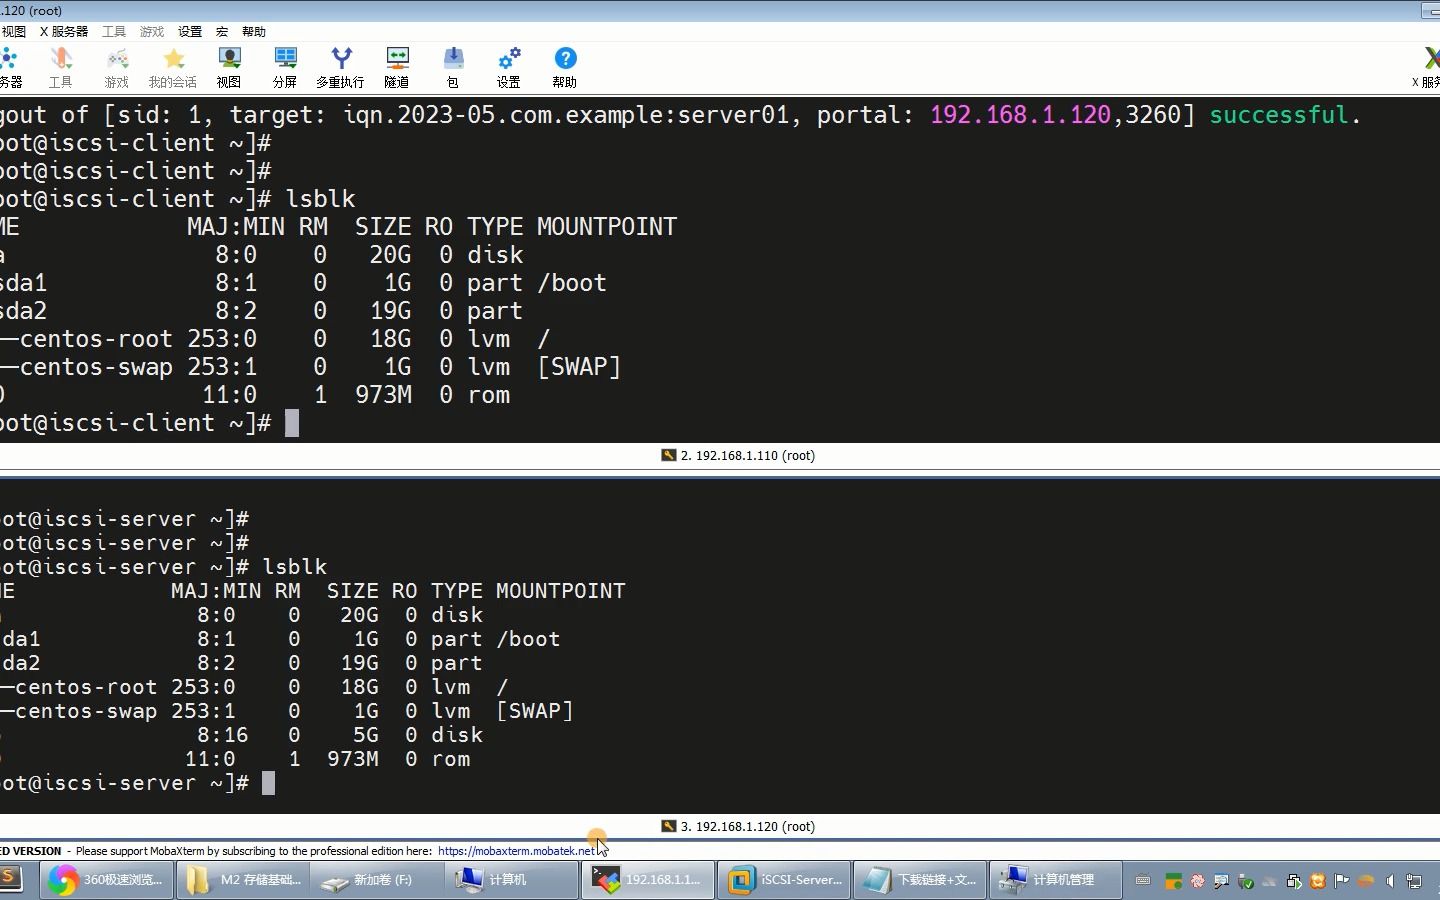This screenshot has height=900, width=1440.
Task: Click MOUNTPOINT header in server terminal
Action: [560, 591]
